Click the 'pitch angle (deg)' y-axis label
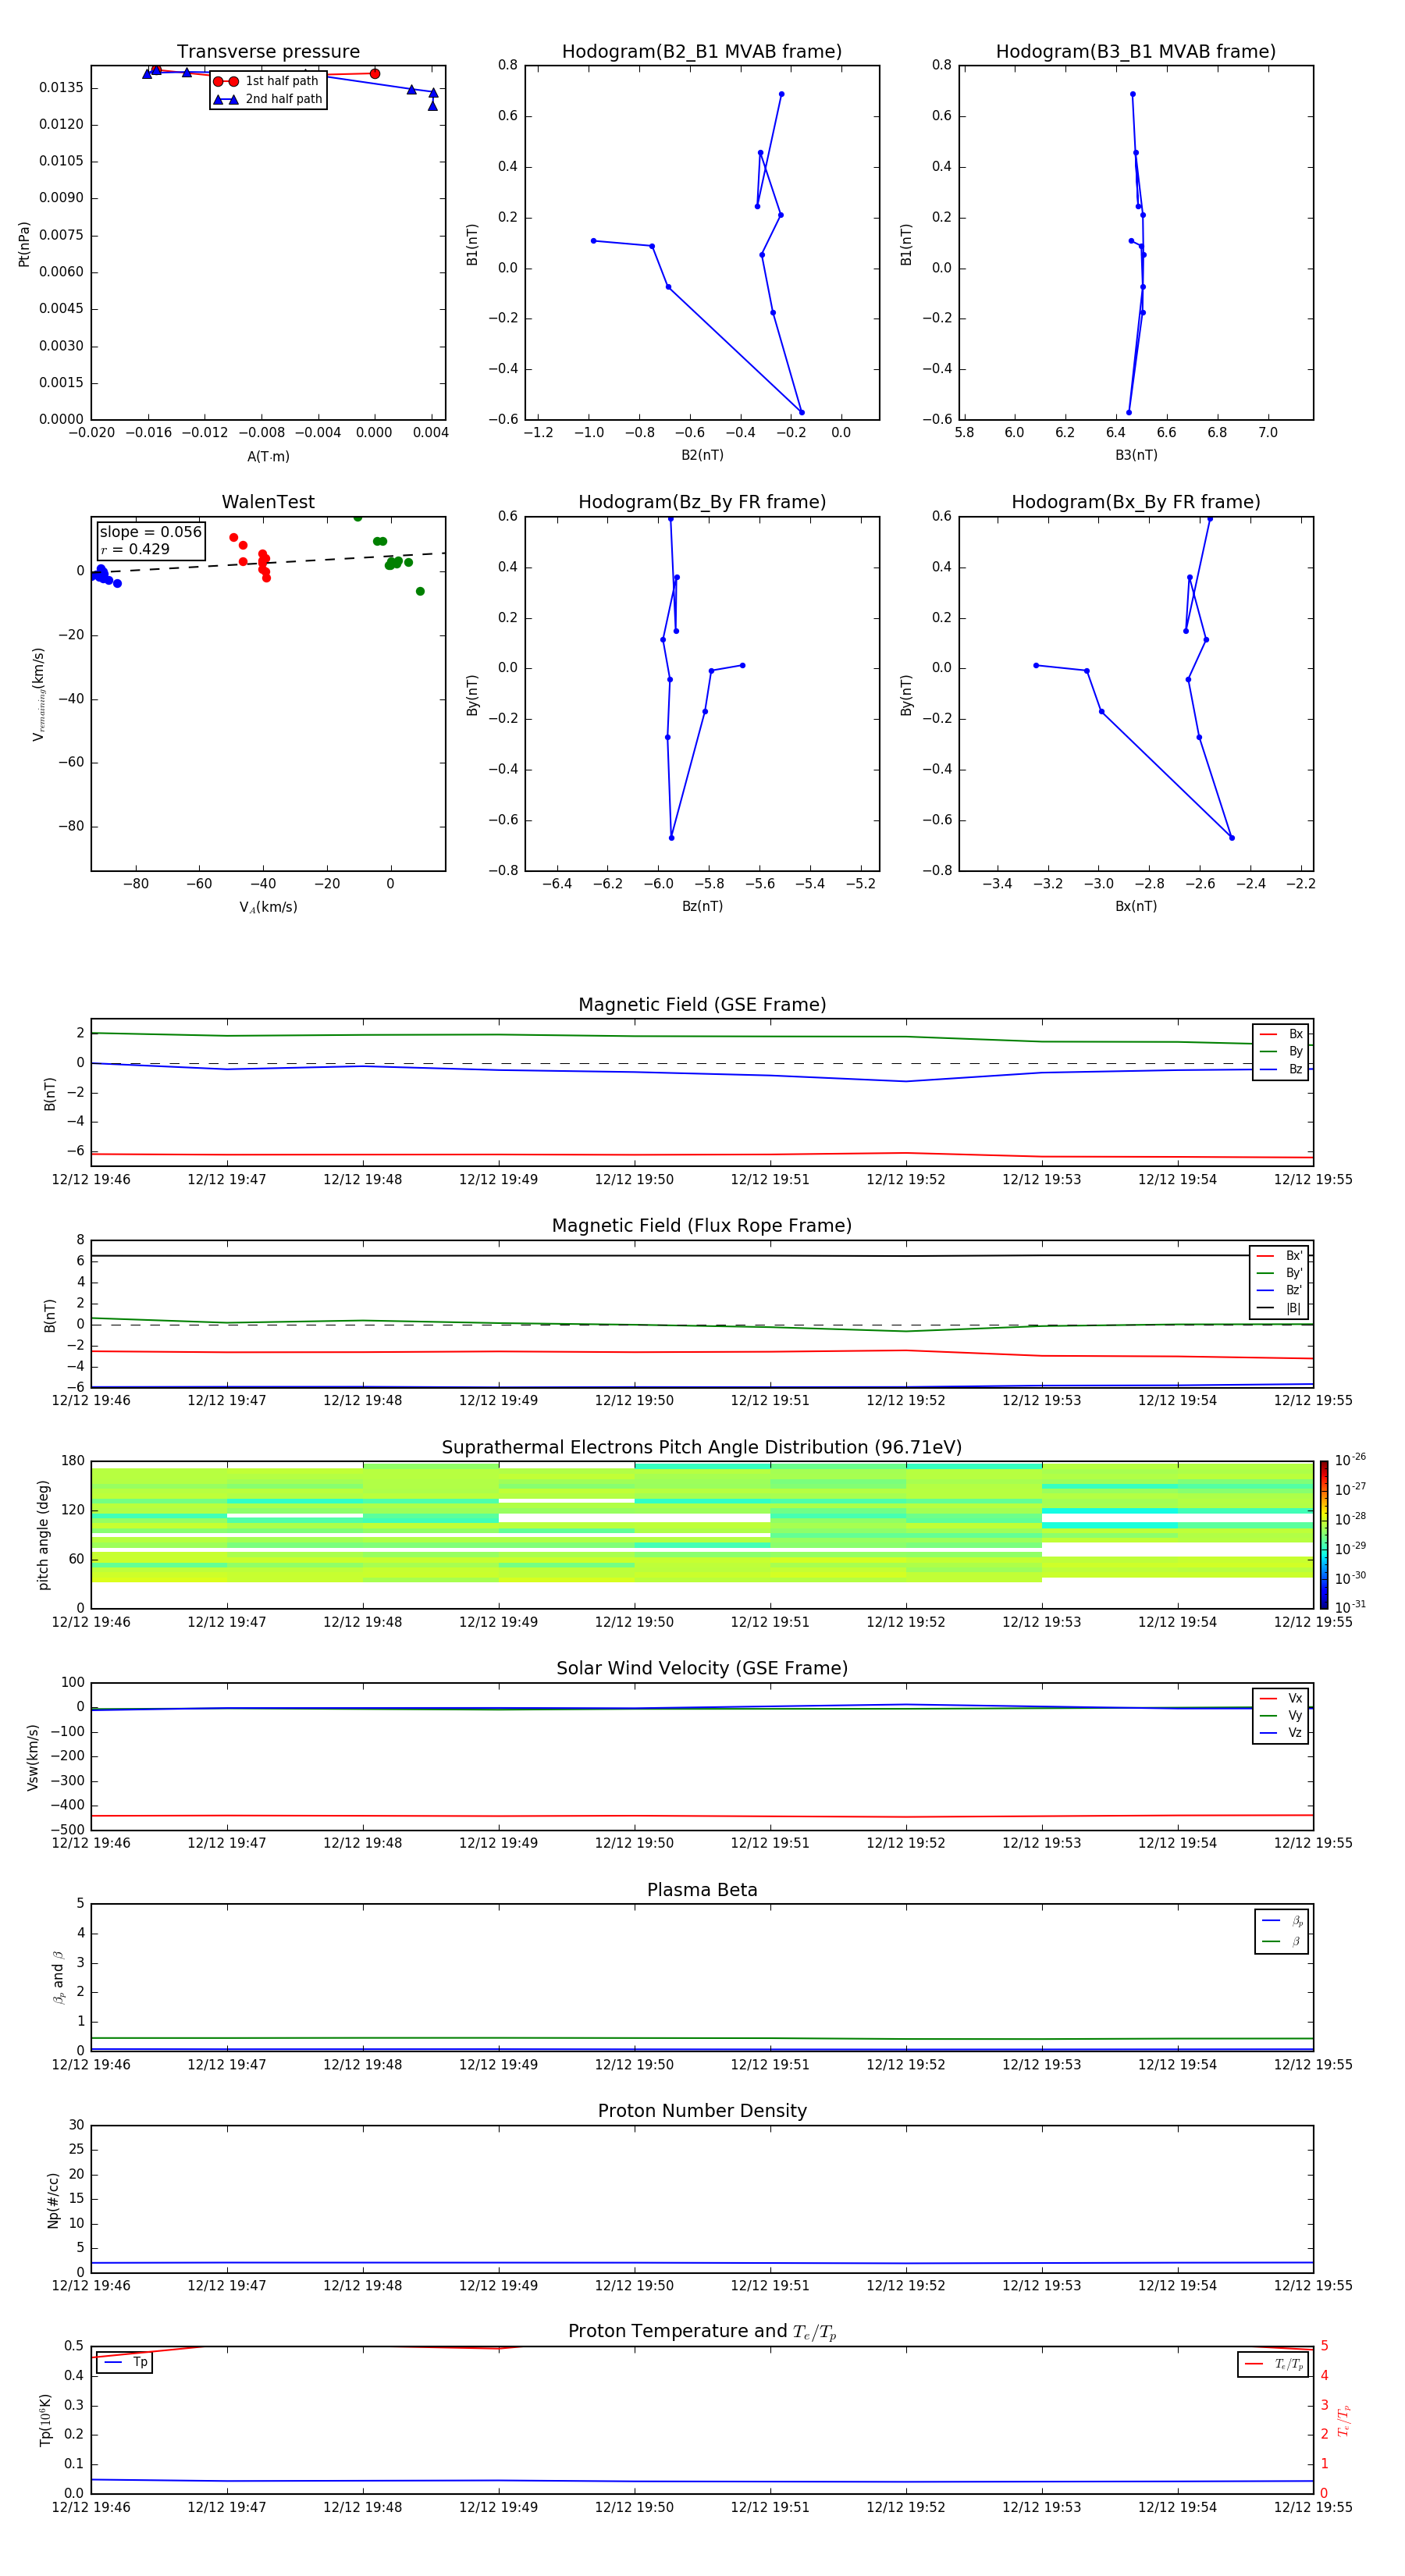This screenshot has height=2576, width=1405. click(43, 1535)
